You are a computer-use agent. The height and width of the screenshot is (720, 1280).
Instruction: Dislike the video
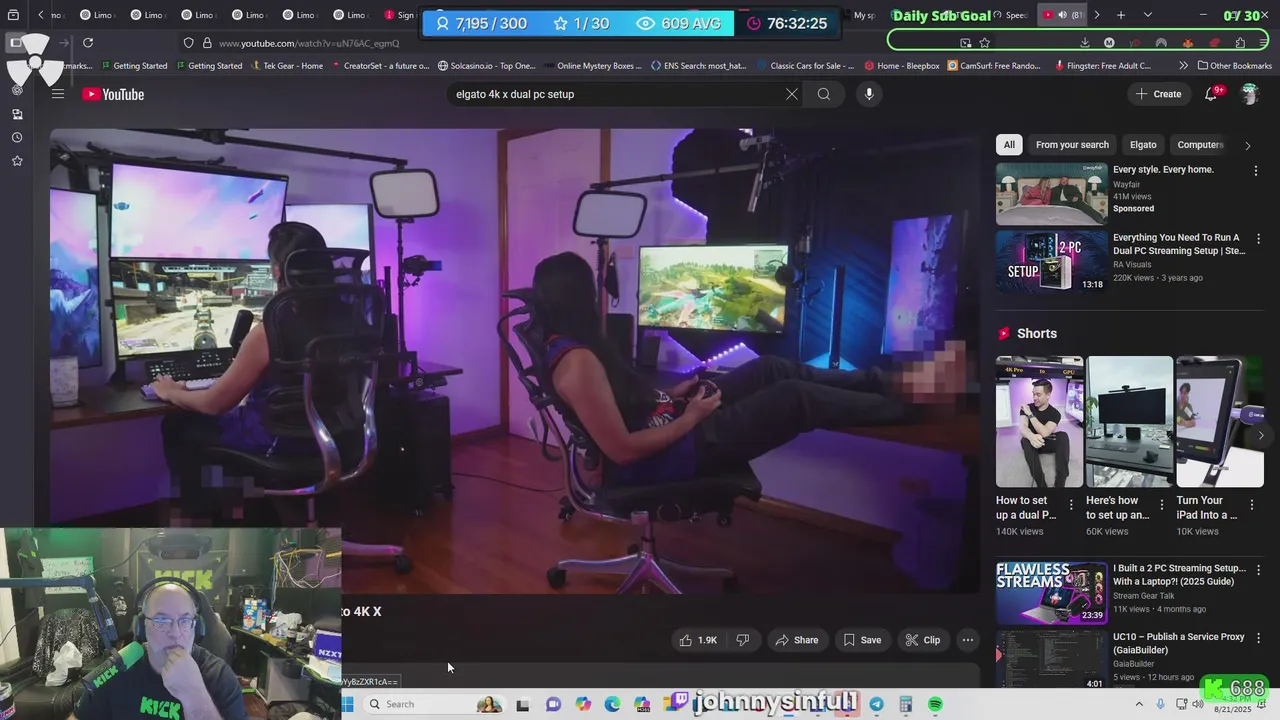pos(743,640)
